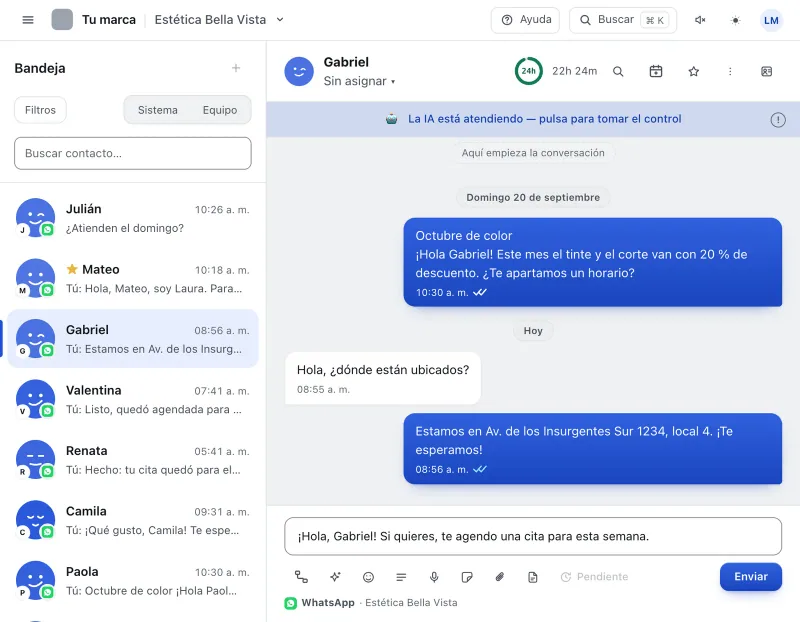800x622 pixels.
Task: Open the Sin asignar assignment dropdown
Action: [359, 81]
